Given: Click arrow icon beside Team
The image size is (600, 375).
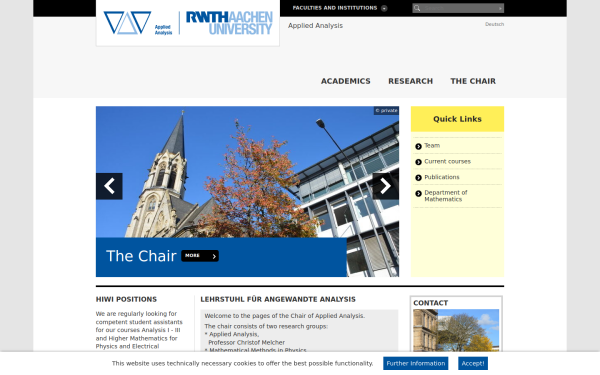Looking at the screenshot, I should pyautogui.click(x=418, y=146).
